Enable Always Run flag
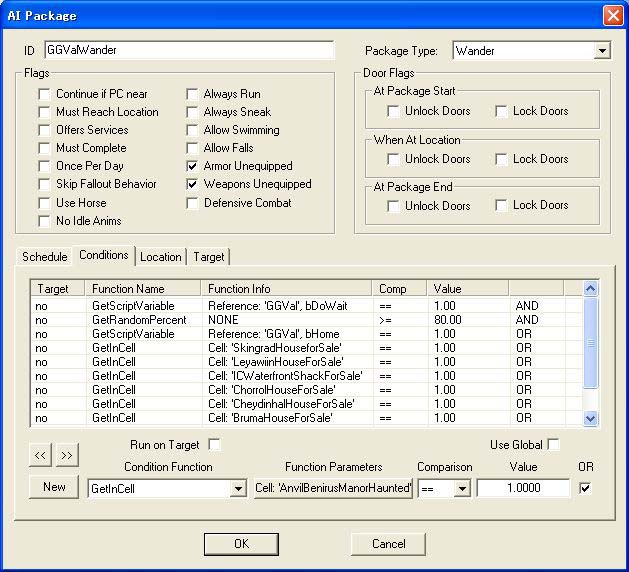 pos(192,94)
